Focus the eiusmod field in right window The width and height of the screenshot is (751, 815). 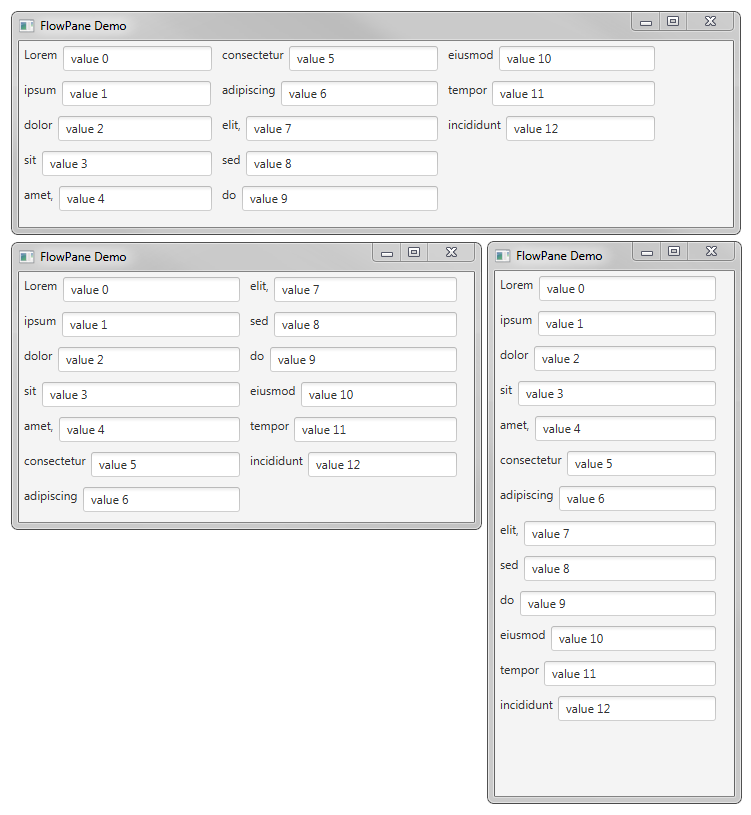coord(634,638)
